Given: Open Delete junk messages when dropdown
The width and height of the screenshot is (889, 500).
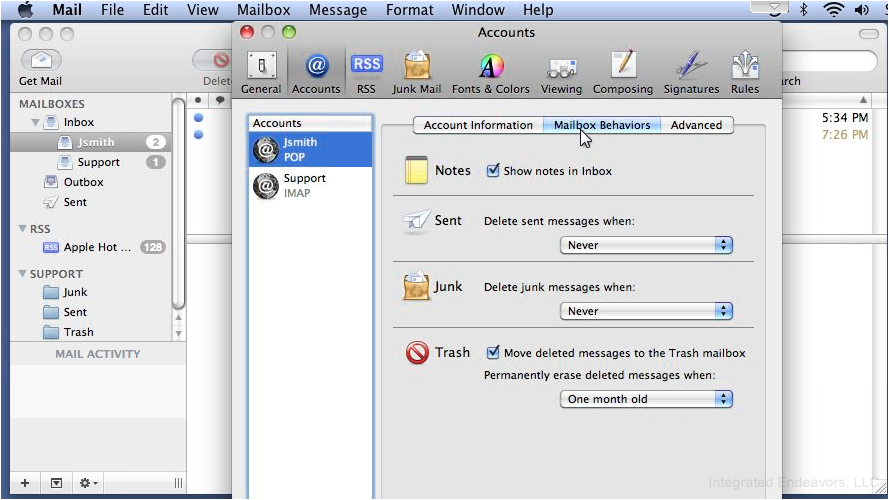Looking at the screenshot, I should click(646, 311).
